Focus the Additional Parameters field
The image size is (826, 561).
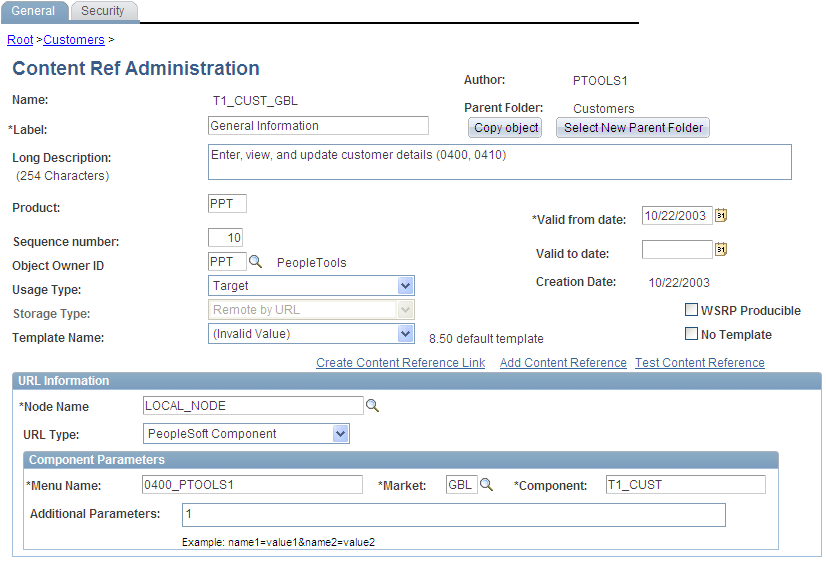tap(453, 514)
